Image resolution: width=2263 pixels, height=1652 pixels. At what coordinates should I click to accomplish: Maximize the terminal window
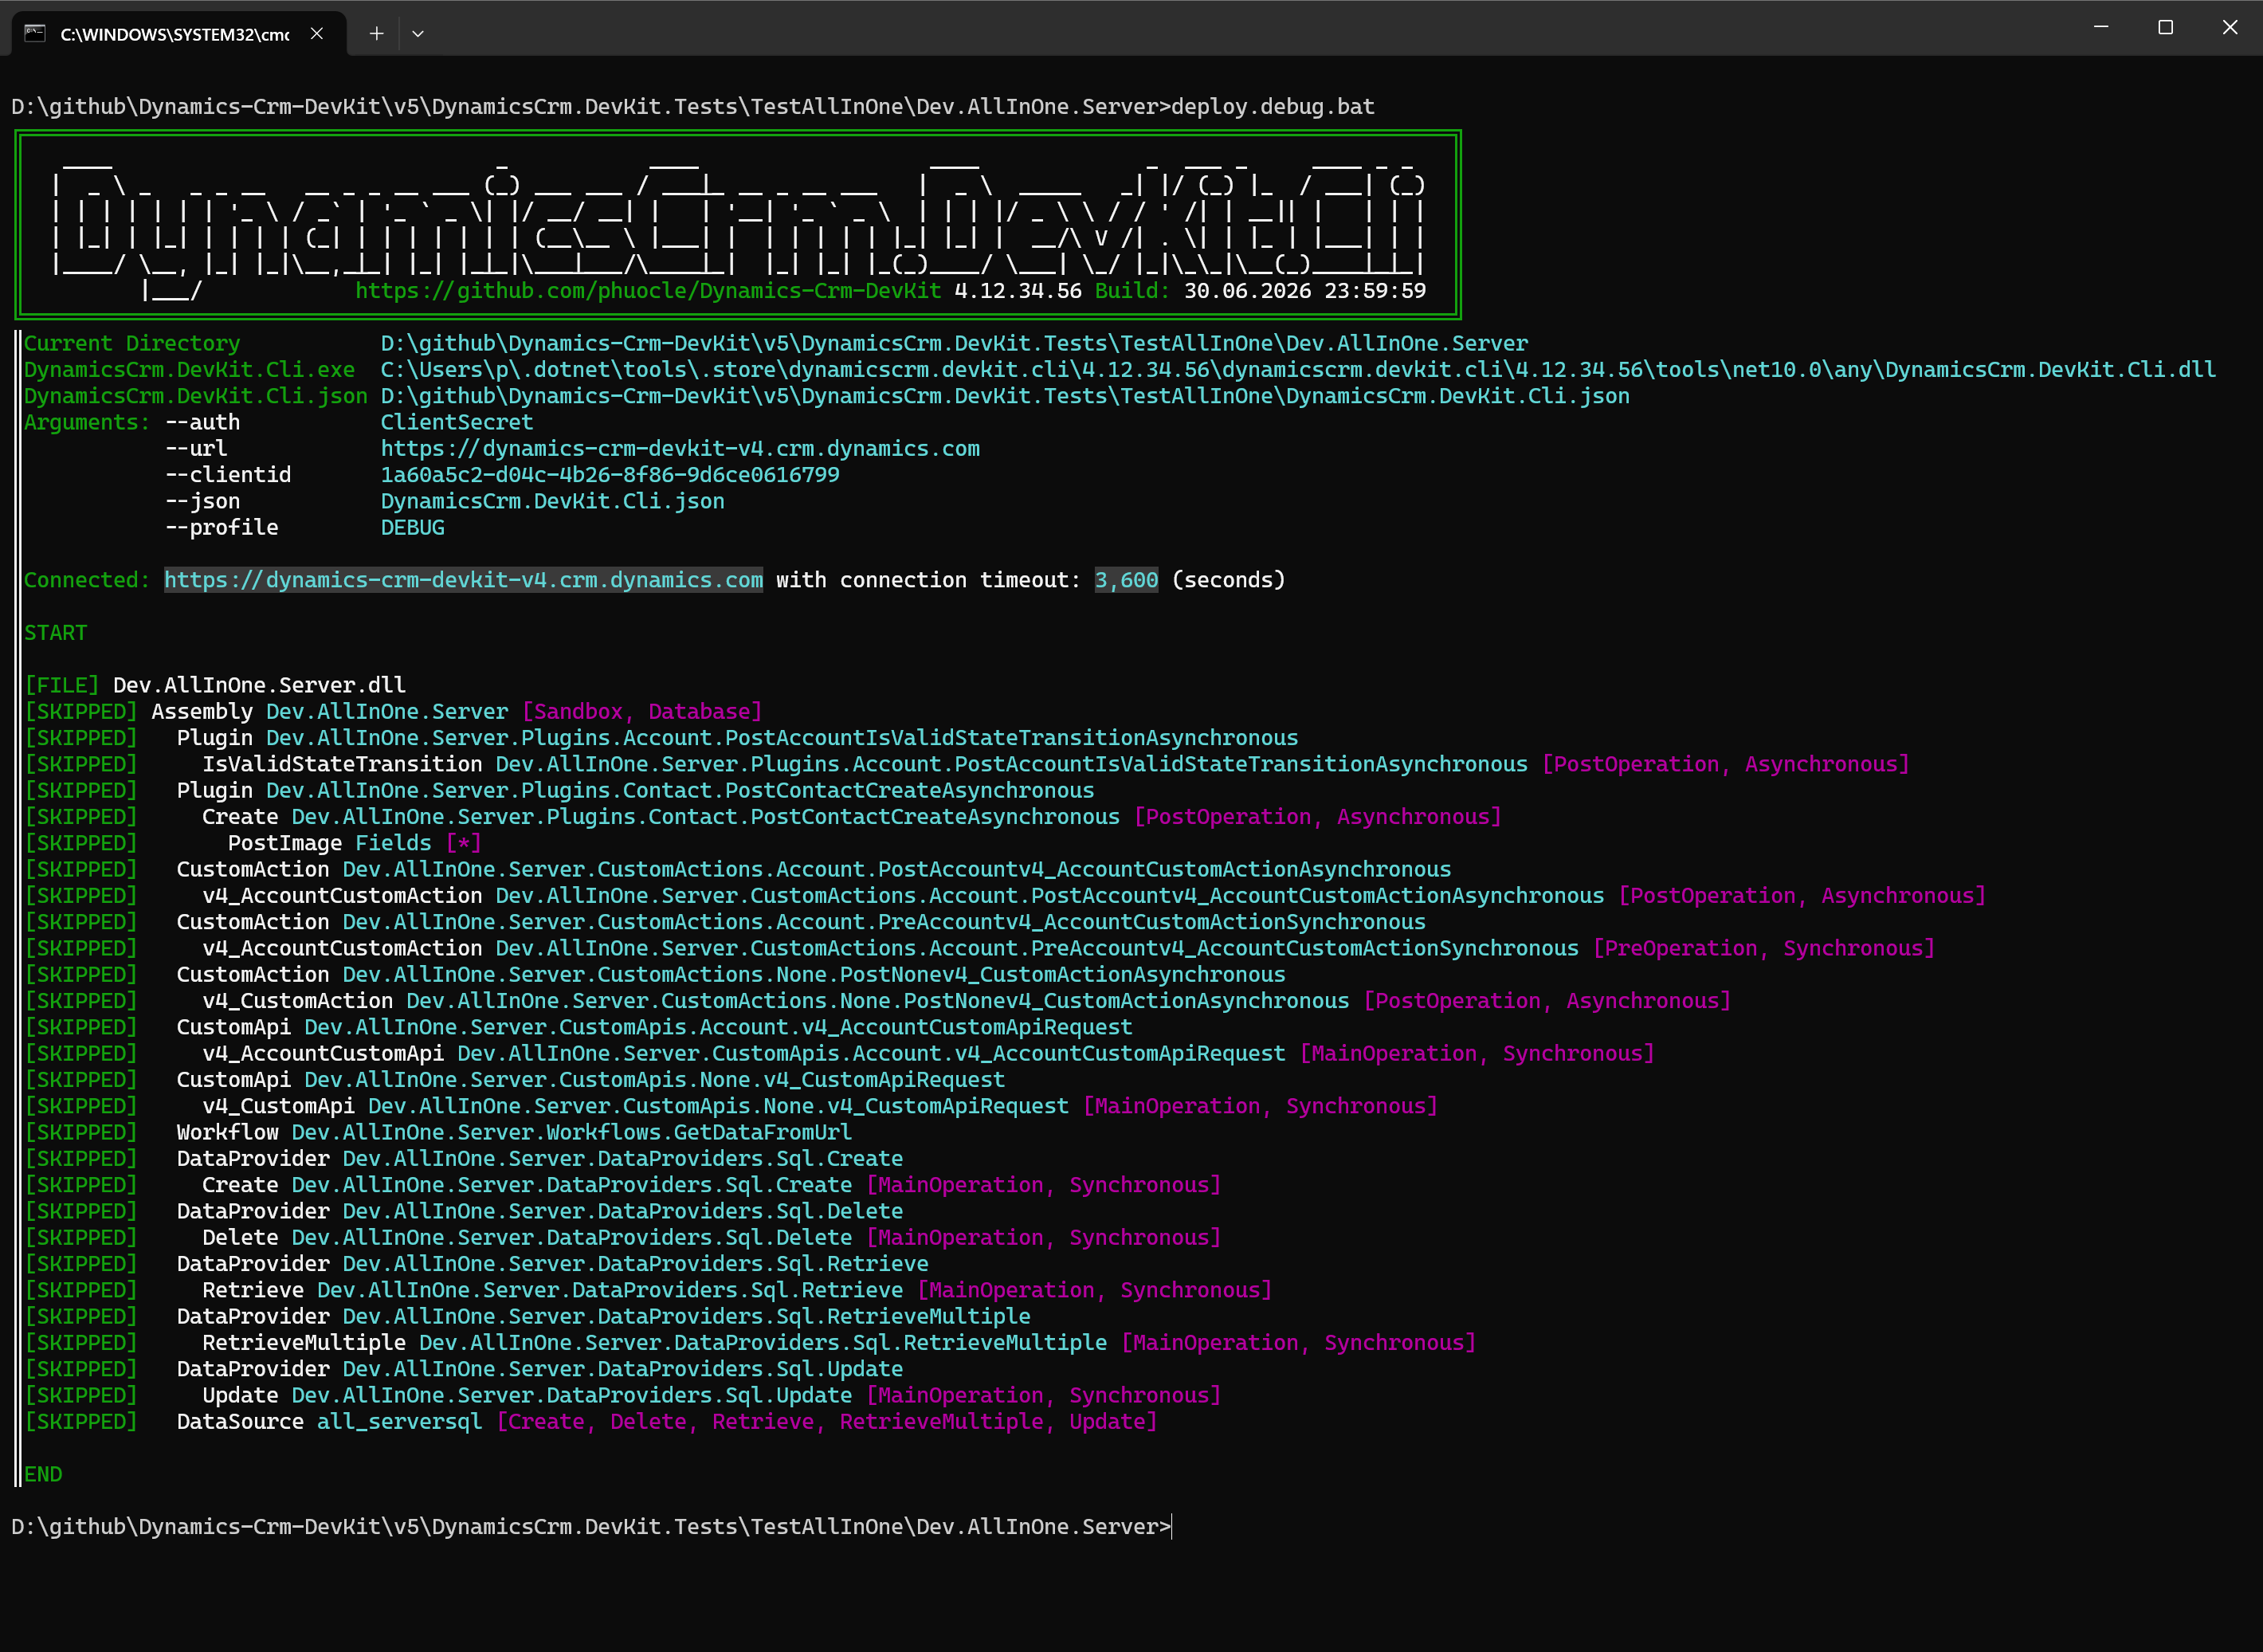coord(2165,28)
